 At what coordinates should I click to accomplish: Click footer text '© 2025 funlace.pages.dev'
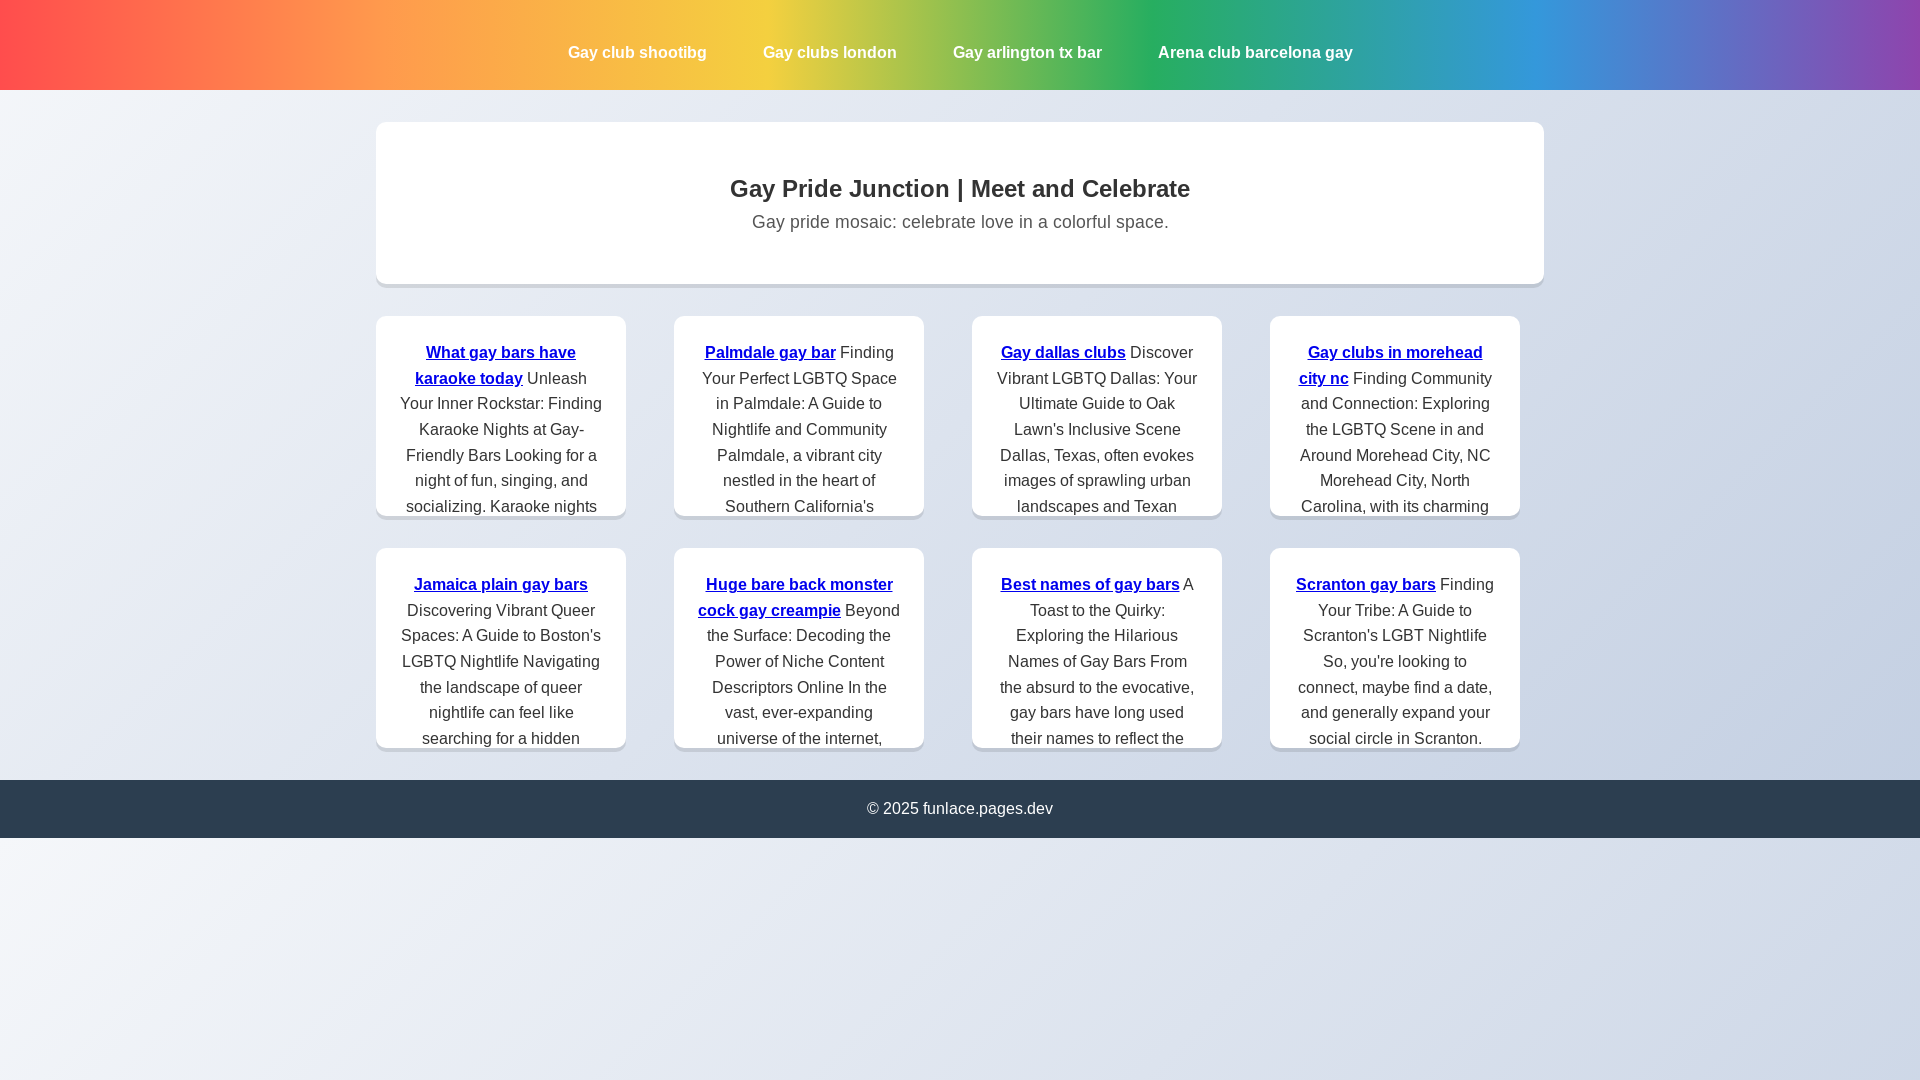coord(960,808)
